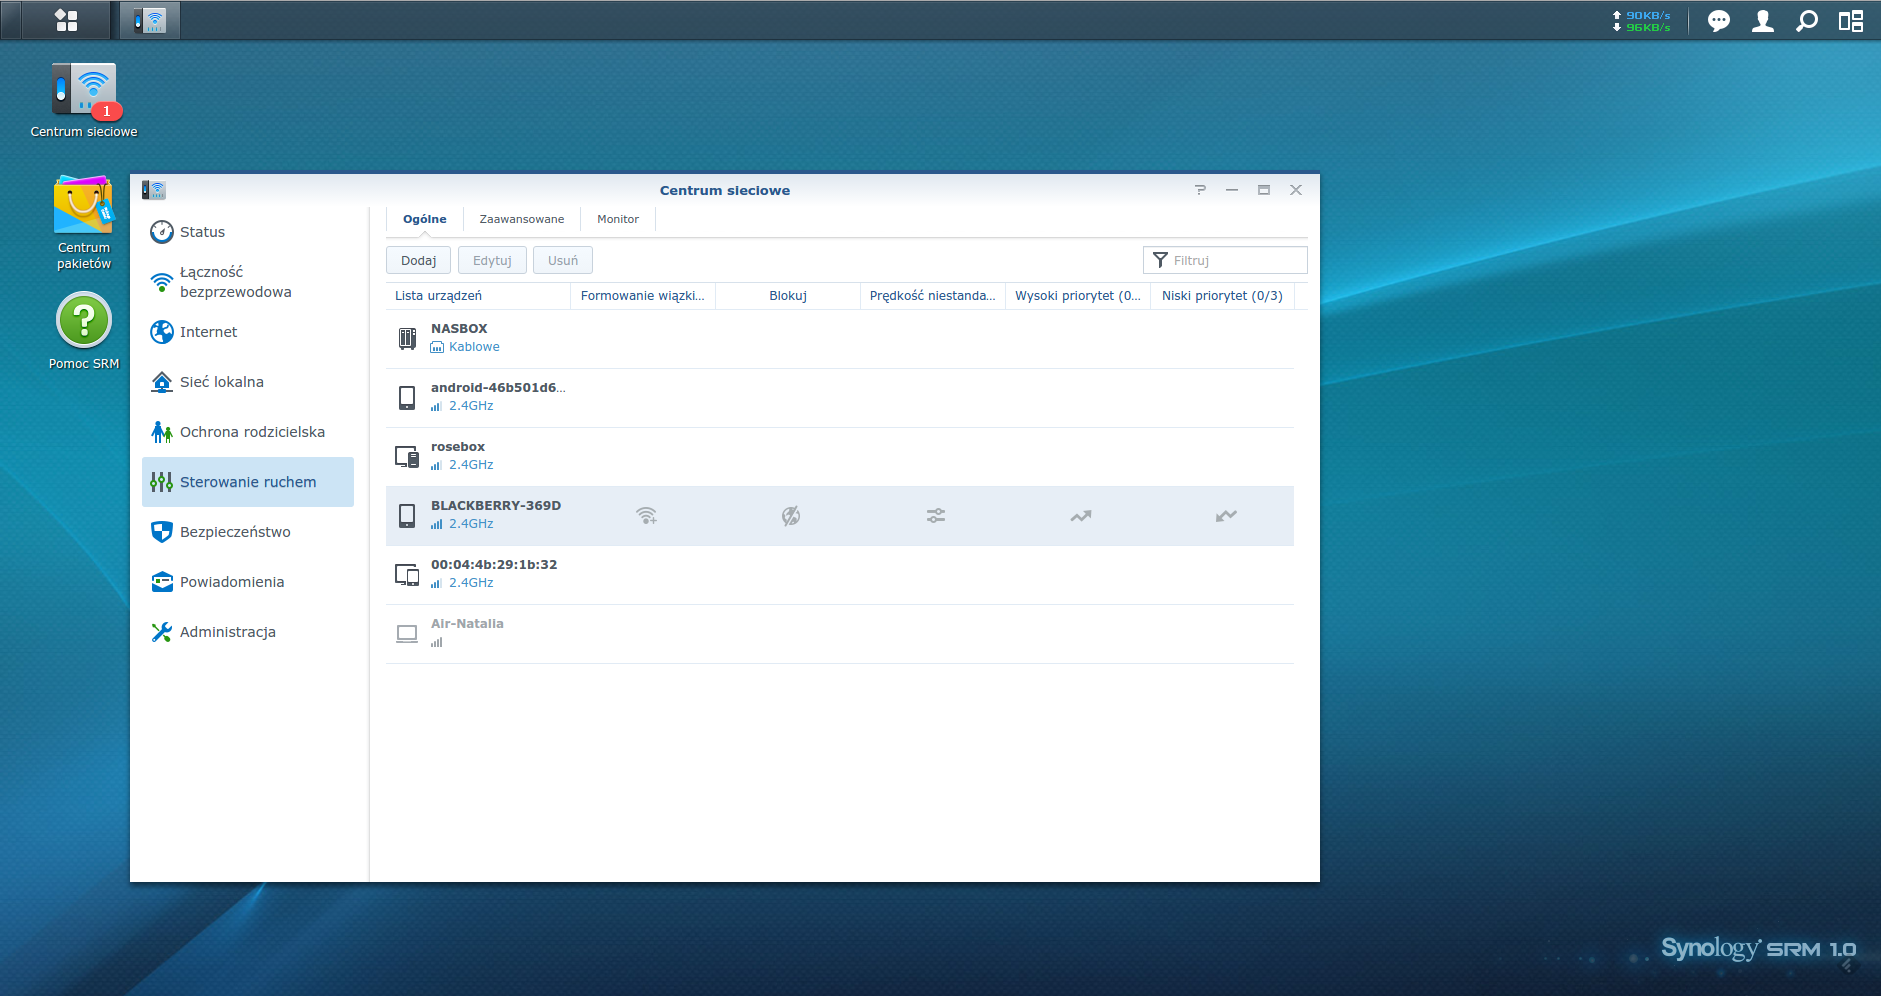Click android phone device icon
The image size is (1881, 996).
click(407, 398)
